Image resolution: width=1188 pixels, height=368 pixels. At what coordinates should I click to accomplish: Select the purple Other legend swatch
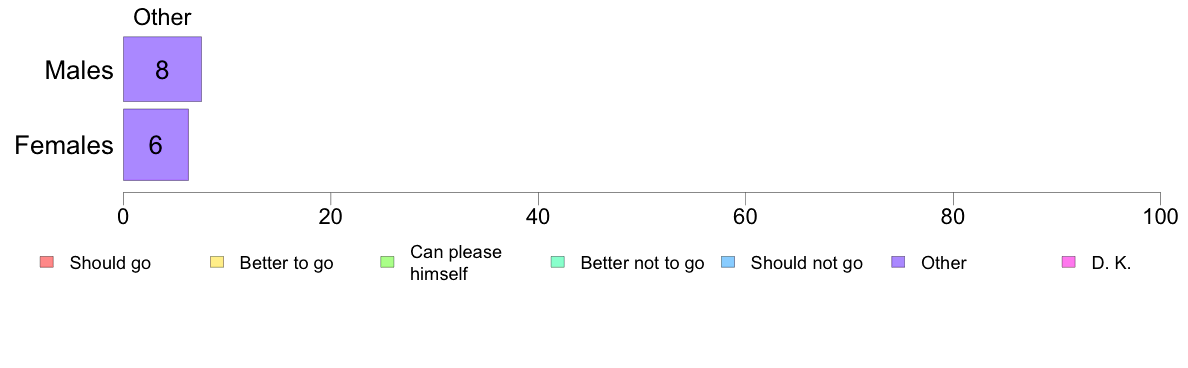[897, 263]
